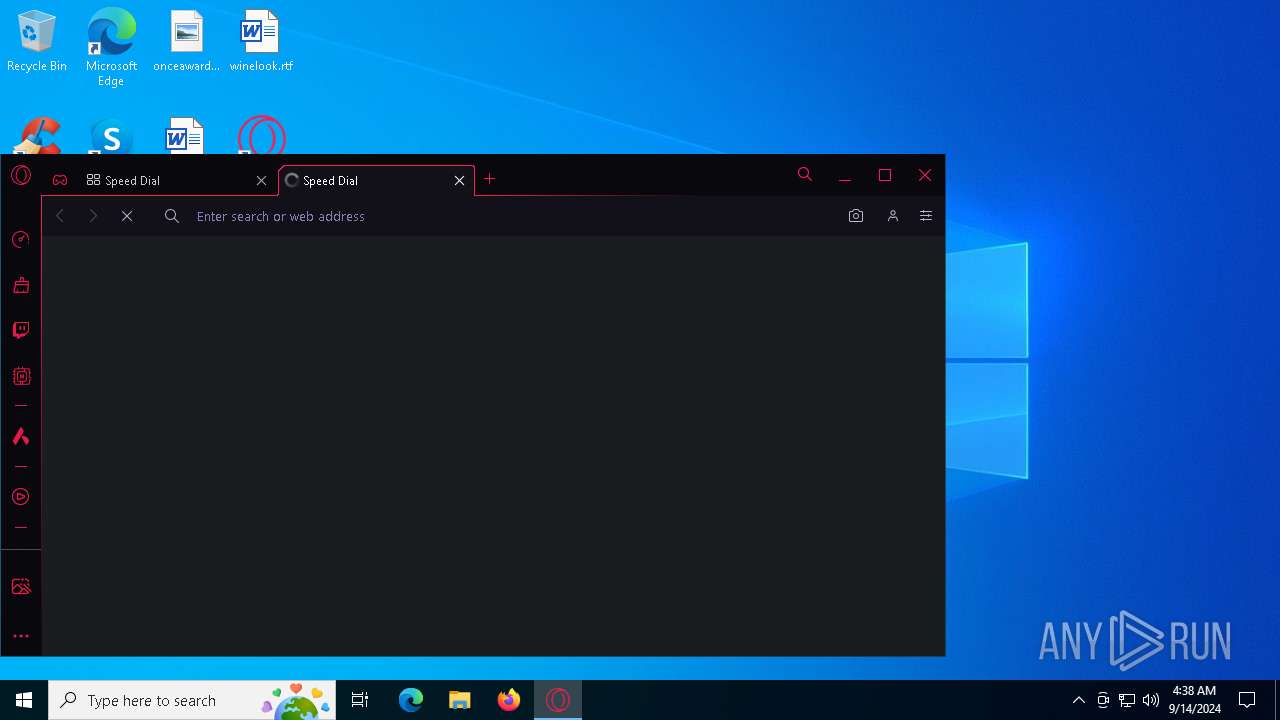
Task: Select the onceaward image file on desktop
Action: 187,42
